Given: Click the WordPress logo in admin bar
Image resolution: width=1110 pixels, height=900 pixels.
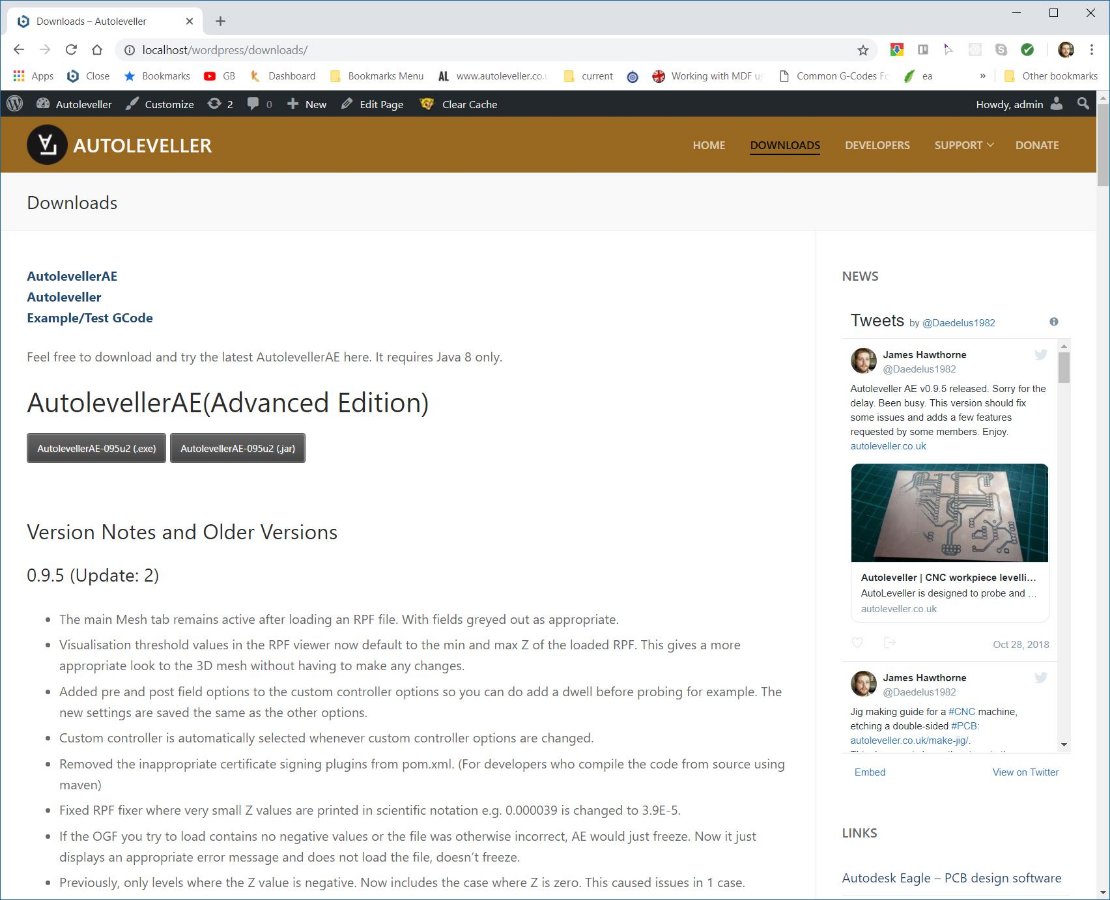Looking at the screenshot, I should click(x=14, y=104).
